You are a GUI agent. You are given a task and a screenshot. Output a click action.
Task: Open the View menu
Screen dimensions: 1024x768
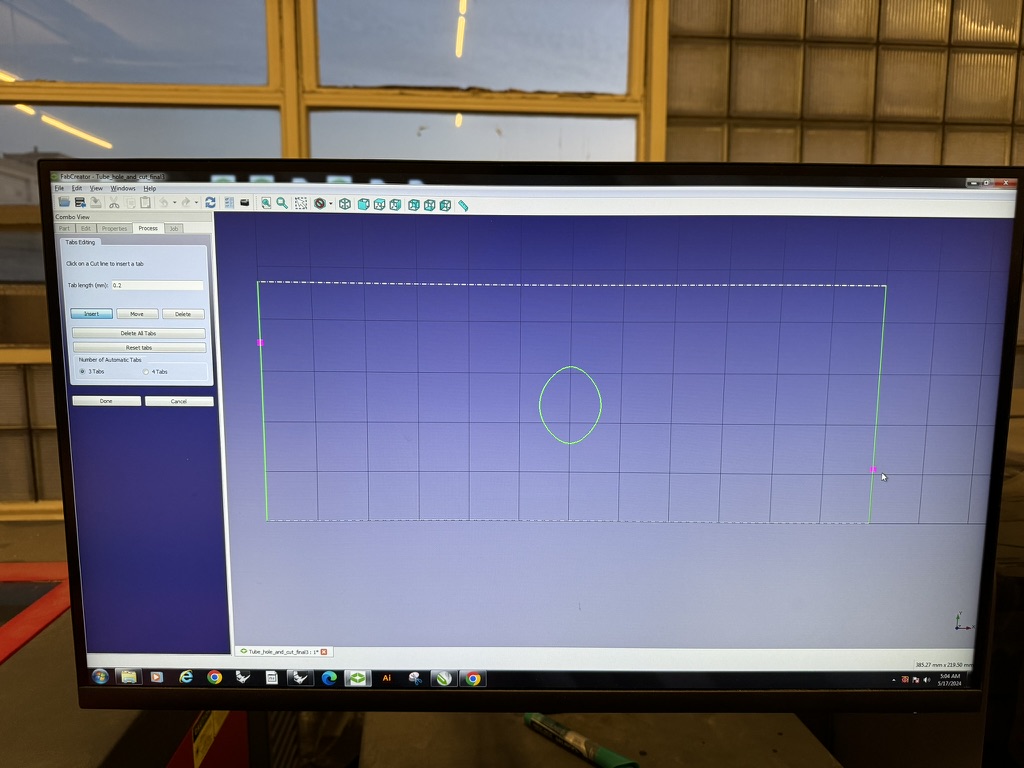96,188
